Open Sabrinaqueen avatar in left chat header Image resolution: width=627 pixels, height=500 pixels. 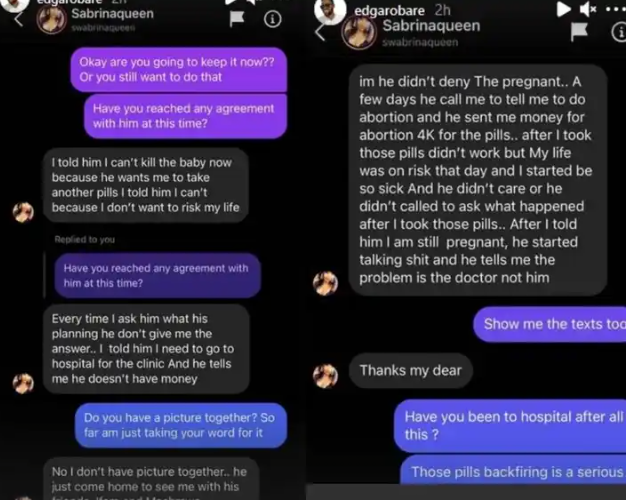click(x=51, y=20)
